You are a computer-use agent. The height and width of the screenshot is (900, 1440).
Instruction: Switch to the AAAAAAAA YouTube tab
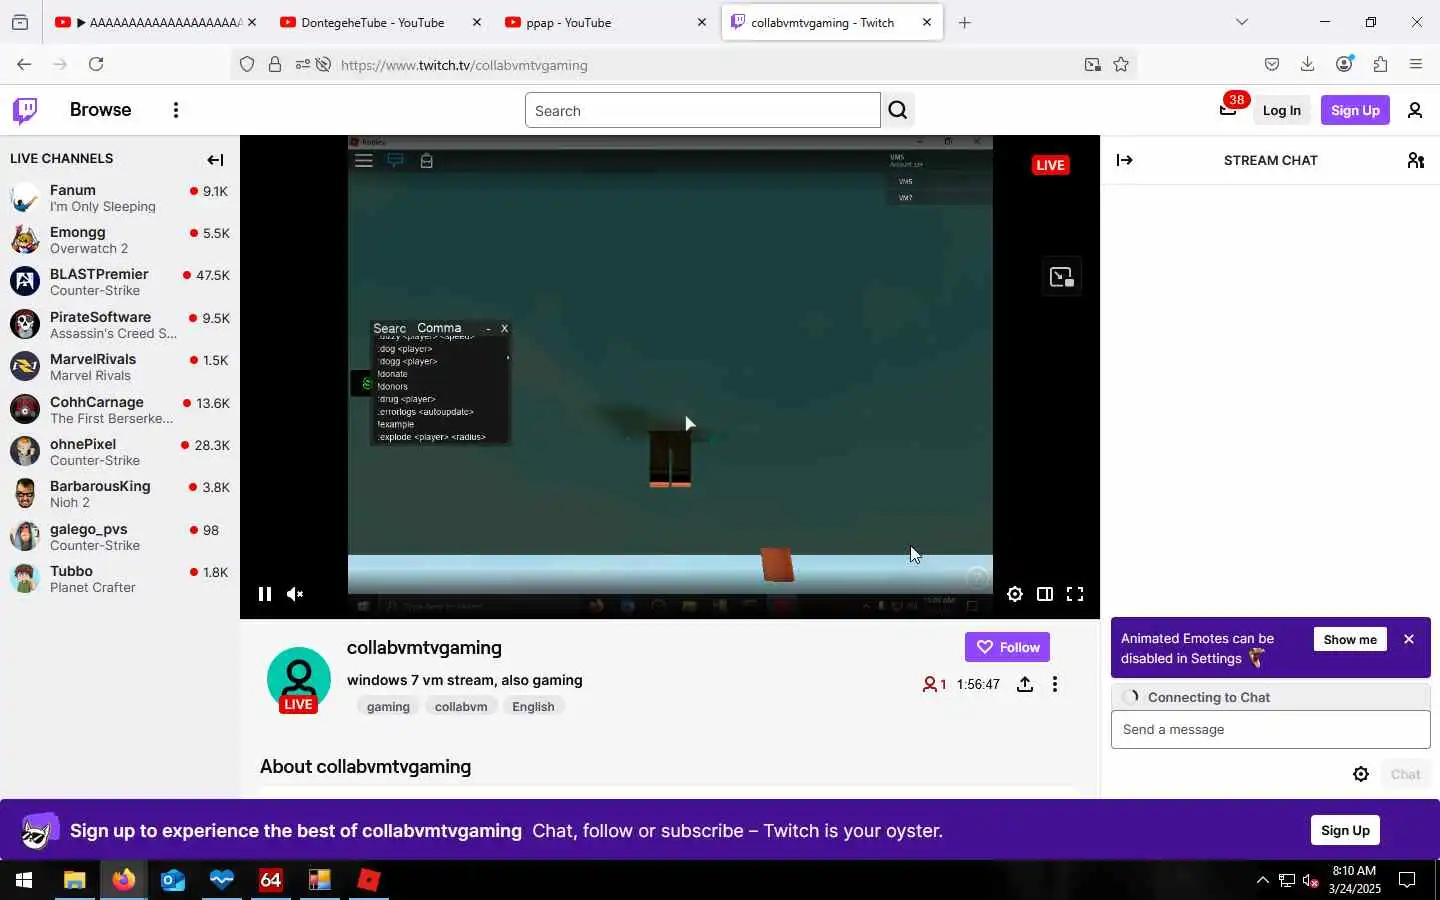155,22
